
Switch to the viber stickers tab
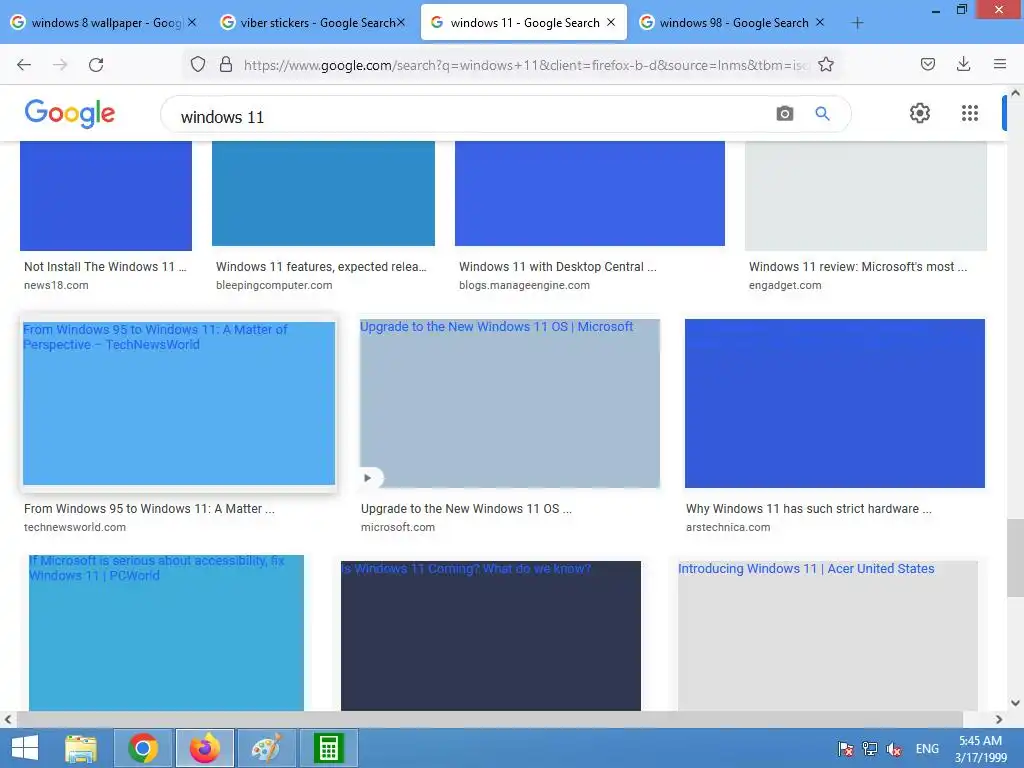[313, 23]
